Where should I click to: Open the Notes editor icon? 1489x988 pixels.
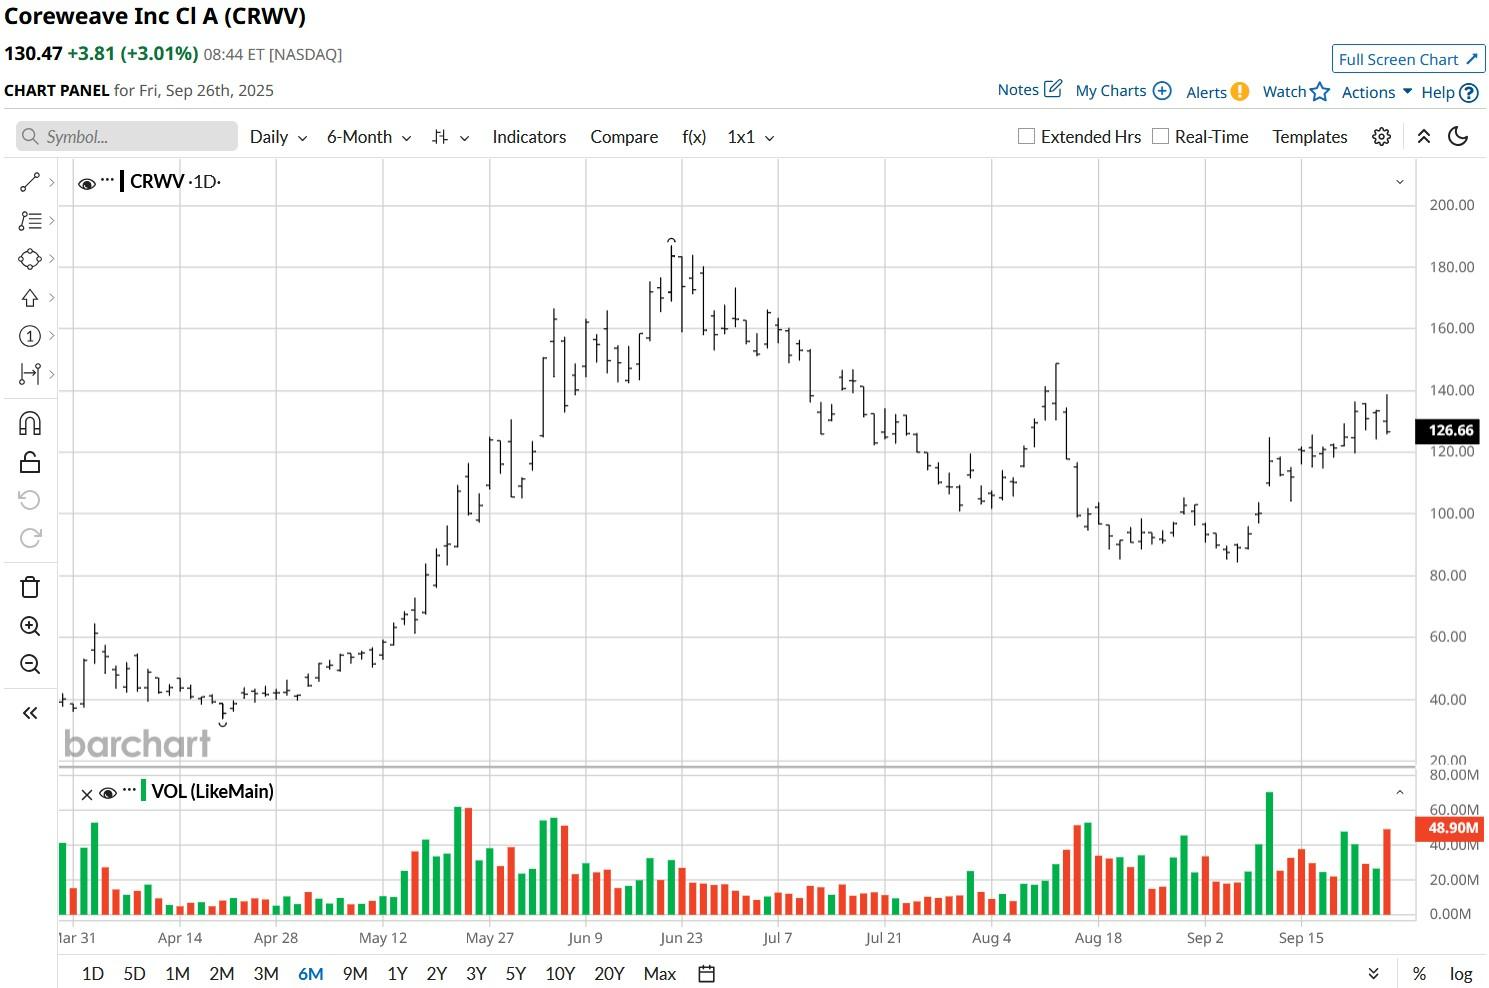(1053, 89)
